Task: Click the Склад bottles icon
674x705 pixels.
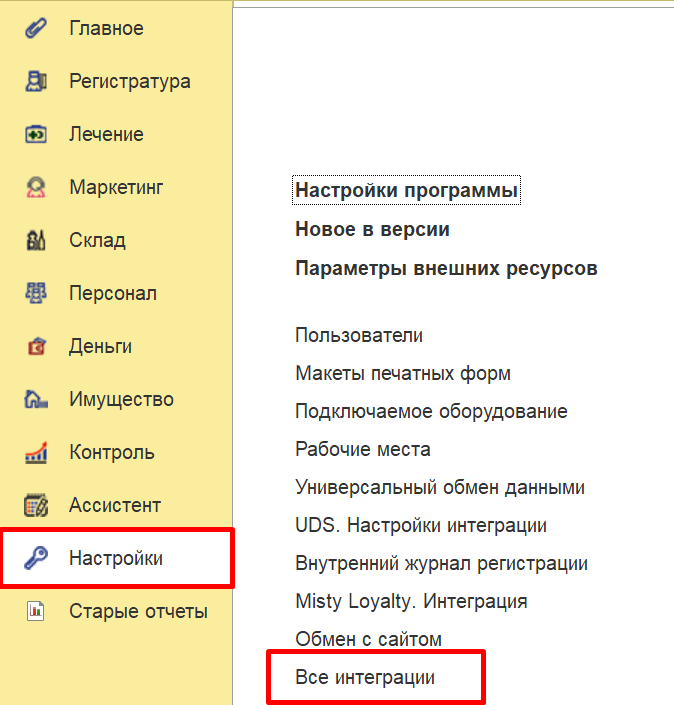Action: 36,241
